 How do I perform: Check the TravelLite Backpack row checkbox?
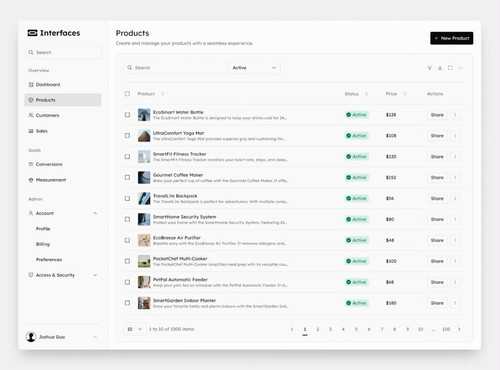127,198
